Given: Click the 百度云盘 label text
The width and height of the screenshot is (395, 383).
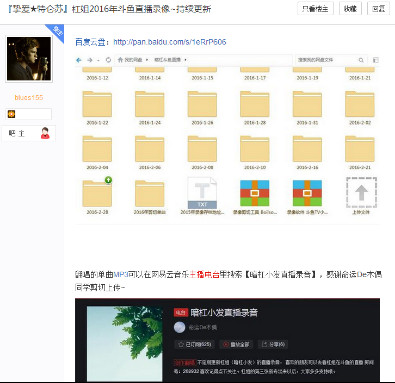Looking at the screenshot, I should tap(91, 42).
